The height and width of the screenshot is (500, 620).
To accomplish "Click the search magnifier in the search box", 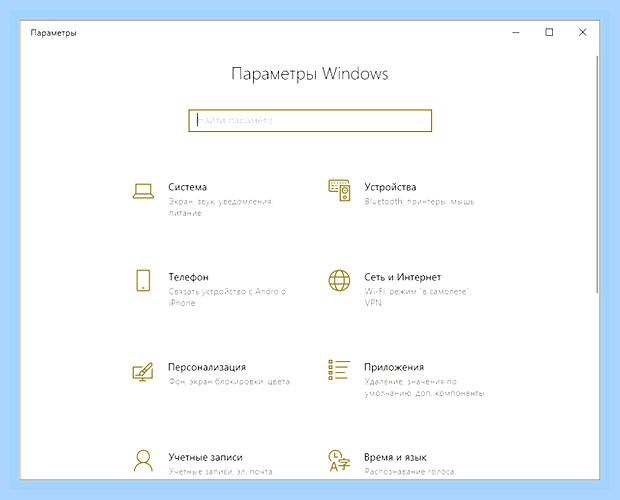I will click(422, 121).
